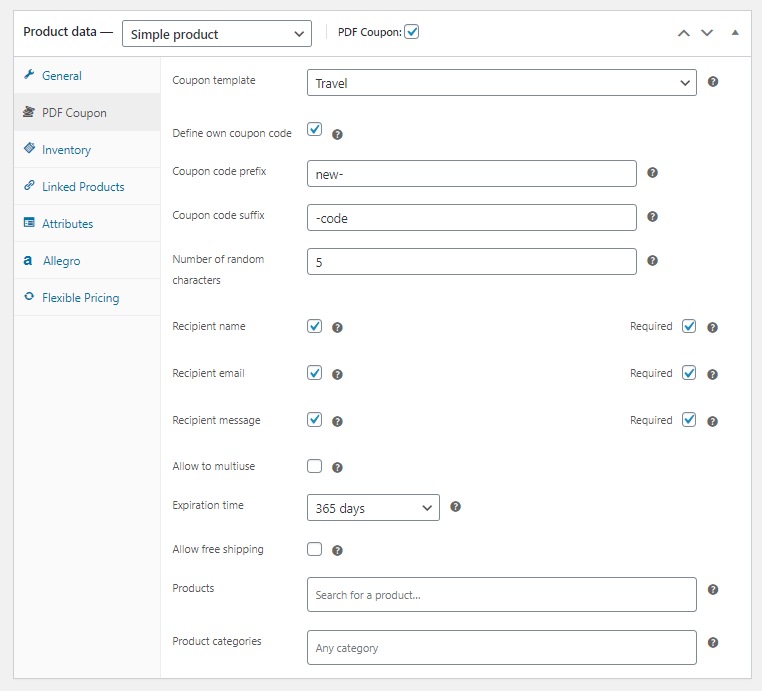
Task: Click help icon next to Allow to multiuse
Action: (337, 467)
